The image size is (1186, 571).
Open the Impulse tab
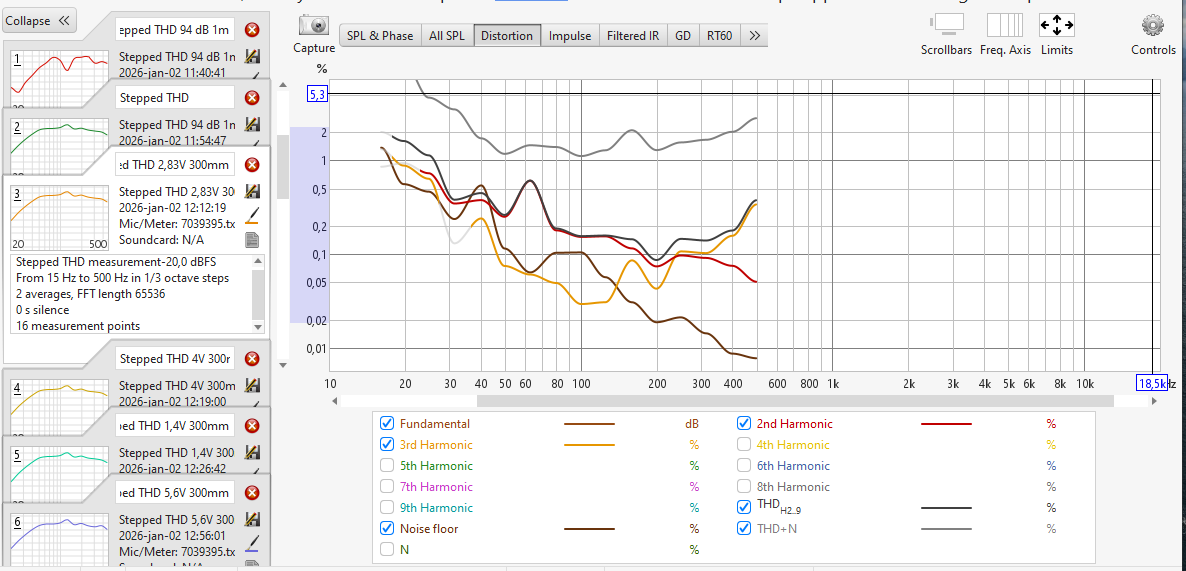pyautogui.click(x=570, y=36)
